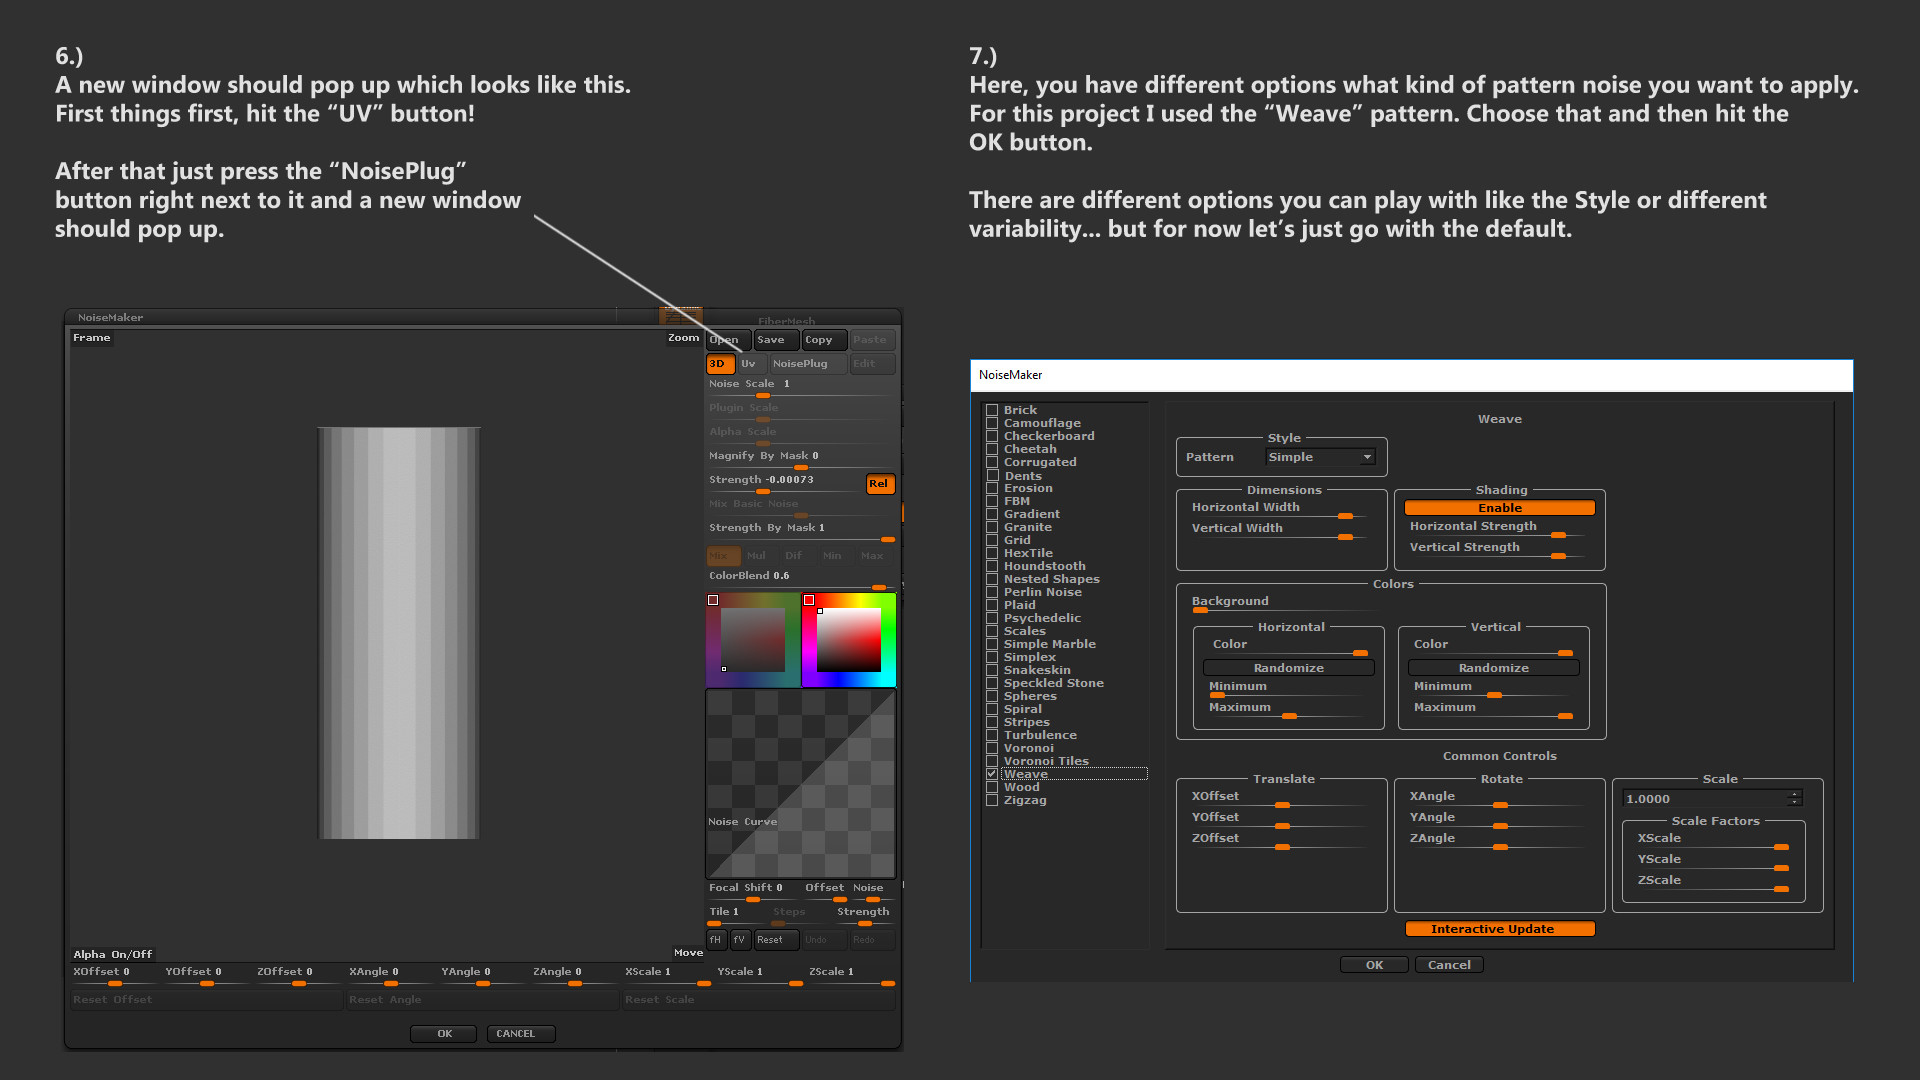The image size is (1920, 1080).
Task: Select the Mix blend mode button
Action: point(723,556)
